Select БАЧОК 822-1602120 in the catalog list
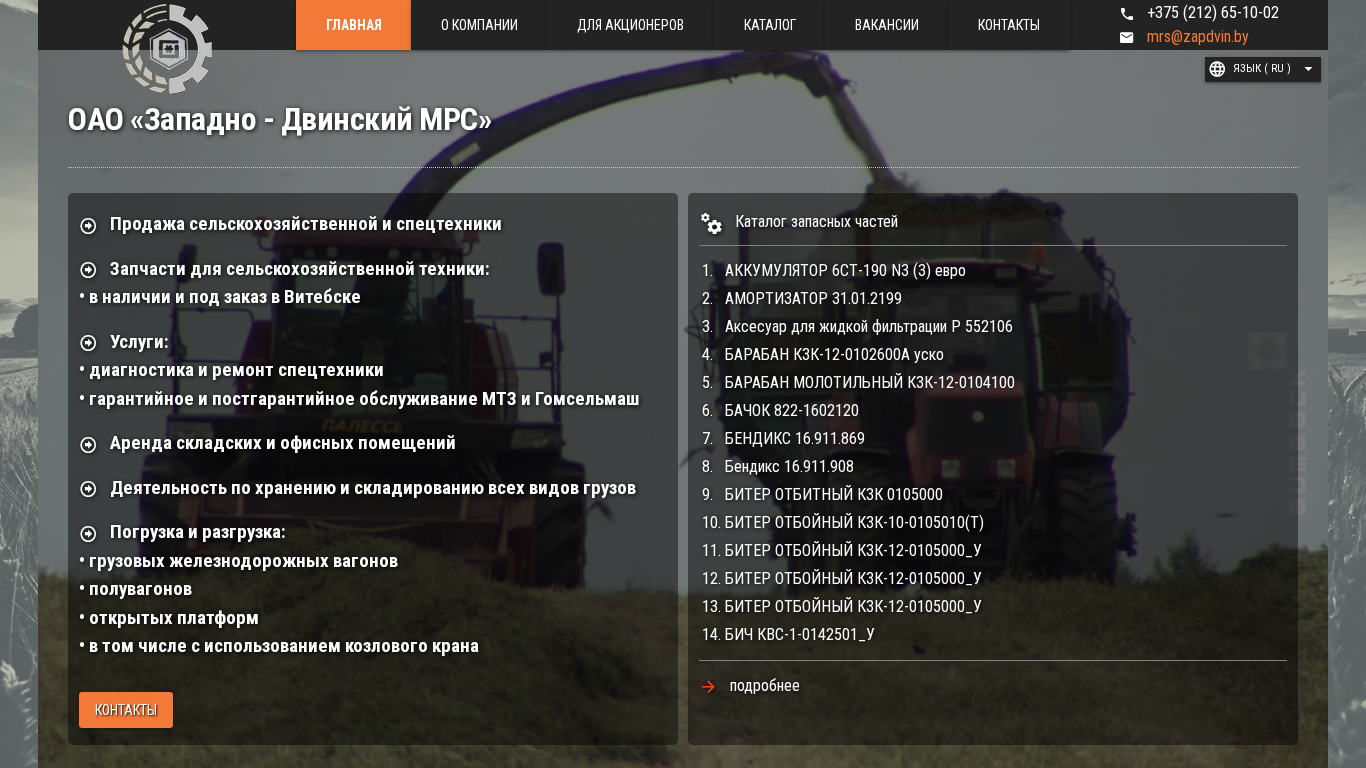The width and height of the screenshot is (1366, 768). tap(791, 411)
